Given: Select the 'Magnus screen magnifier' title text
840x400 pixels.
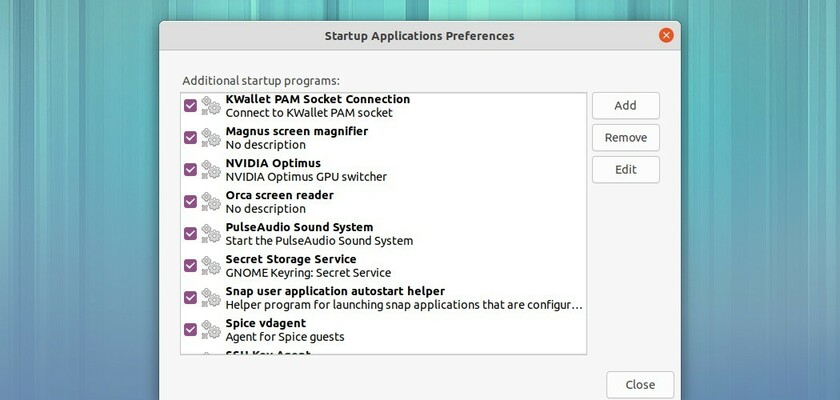Looking at the screenshot, I should click(297, 131).
